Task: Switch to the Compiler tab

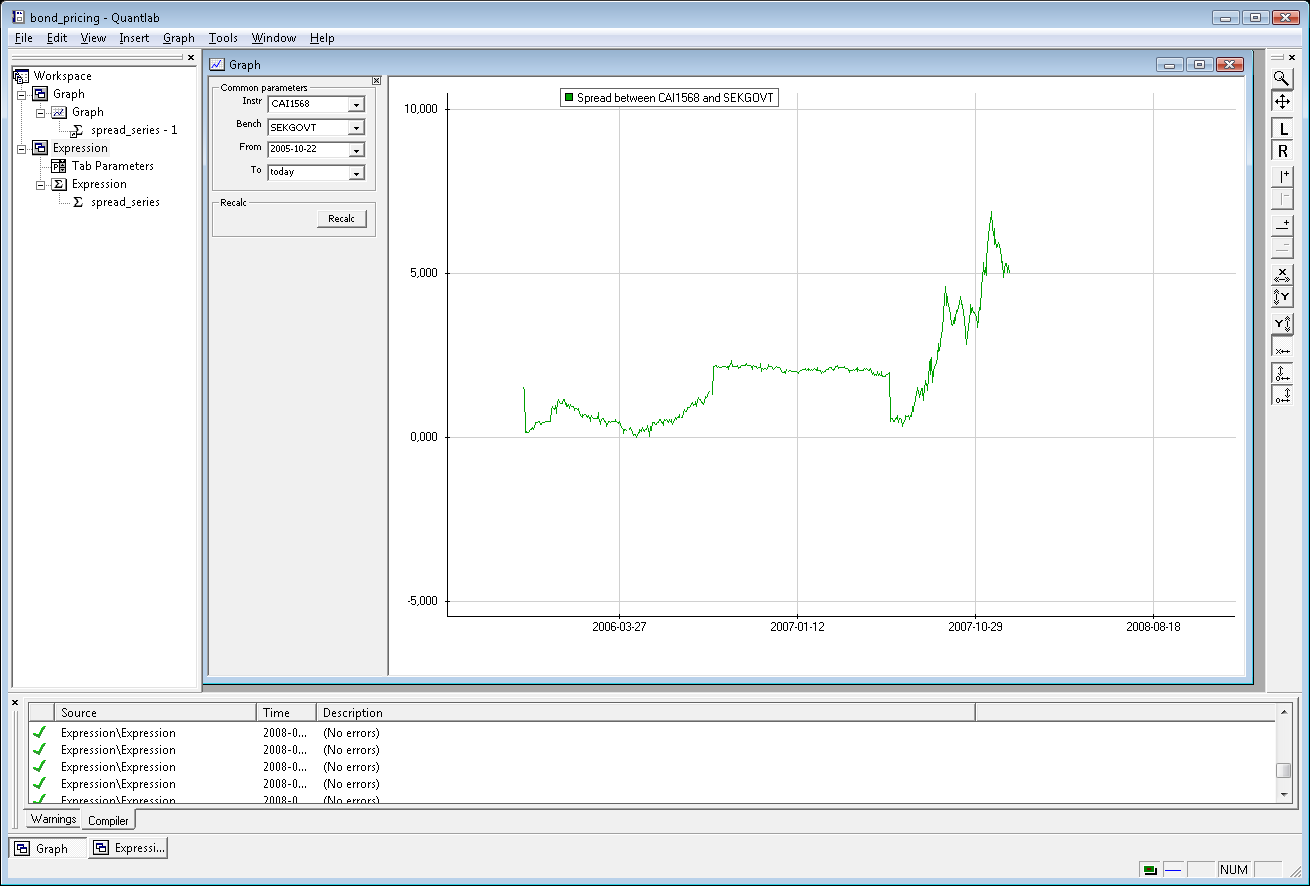Action: [x=108, y=820]
